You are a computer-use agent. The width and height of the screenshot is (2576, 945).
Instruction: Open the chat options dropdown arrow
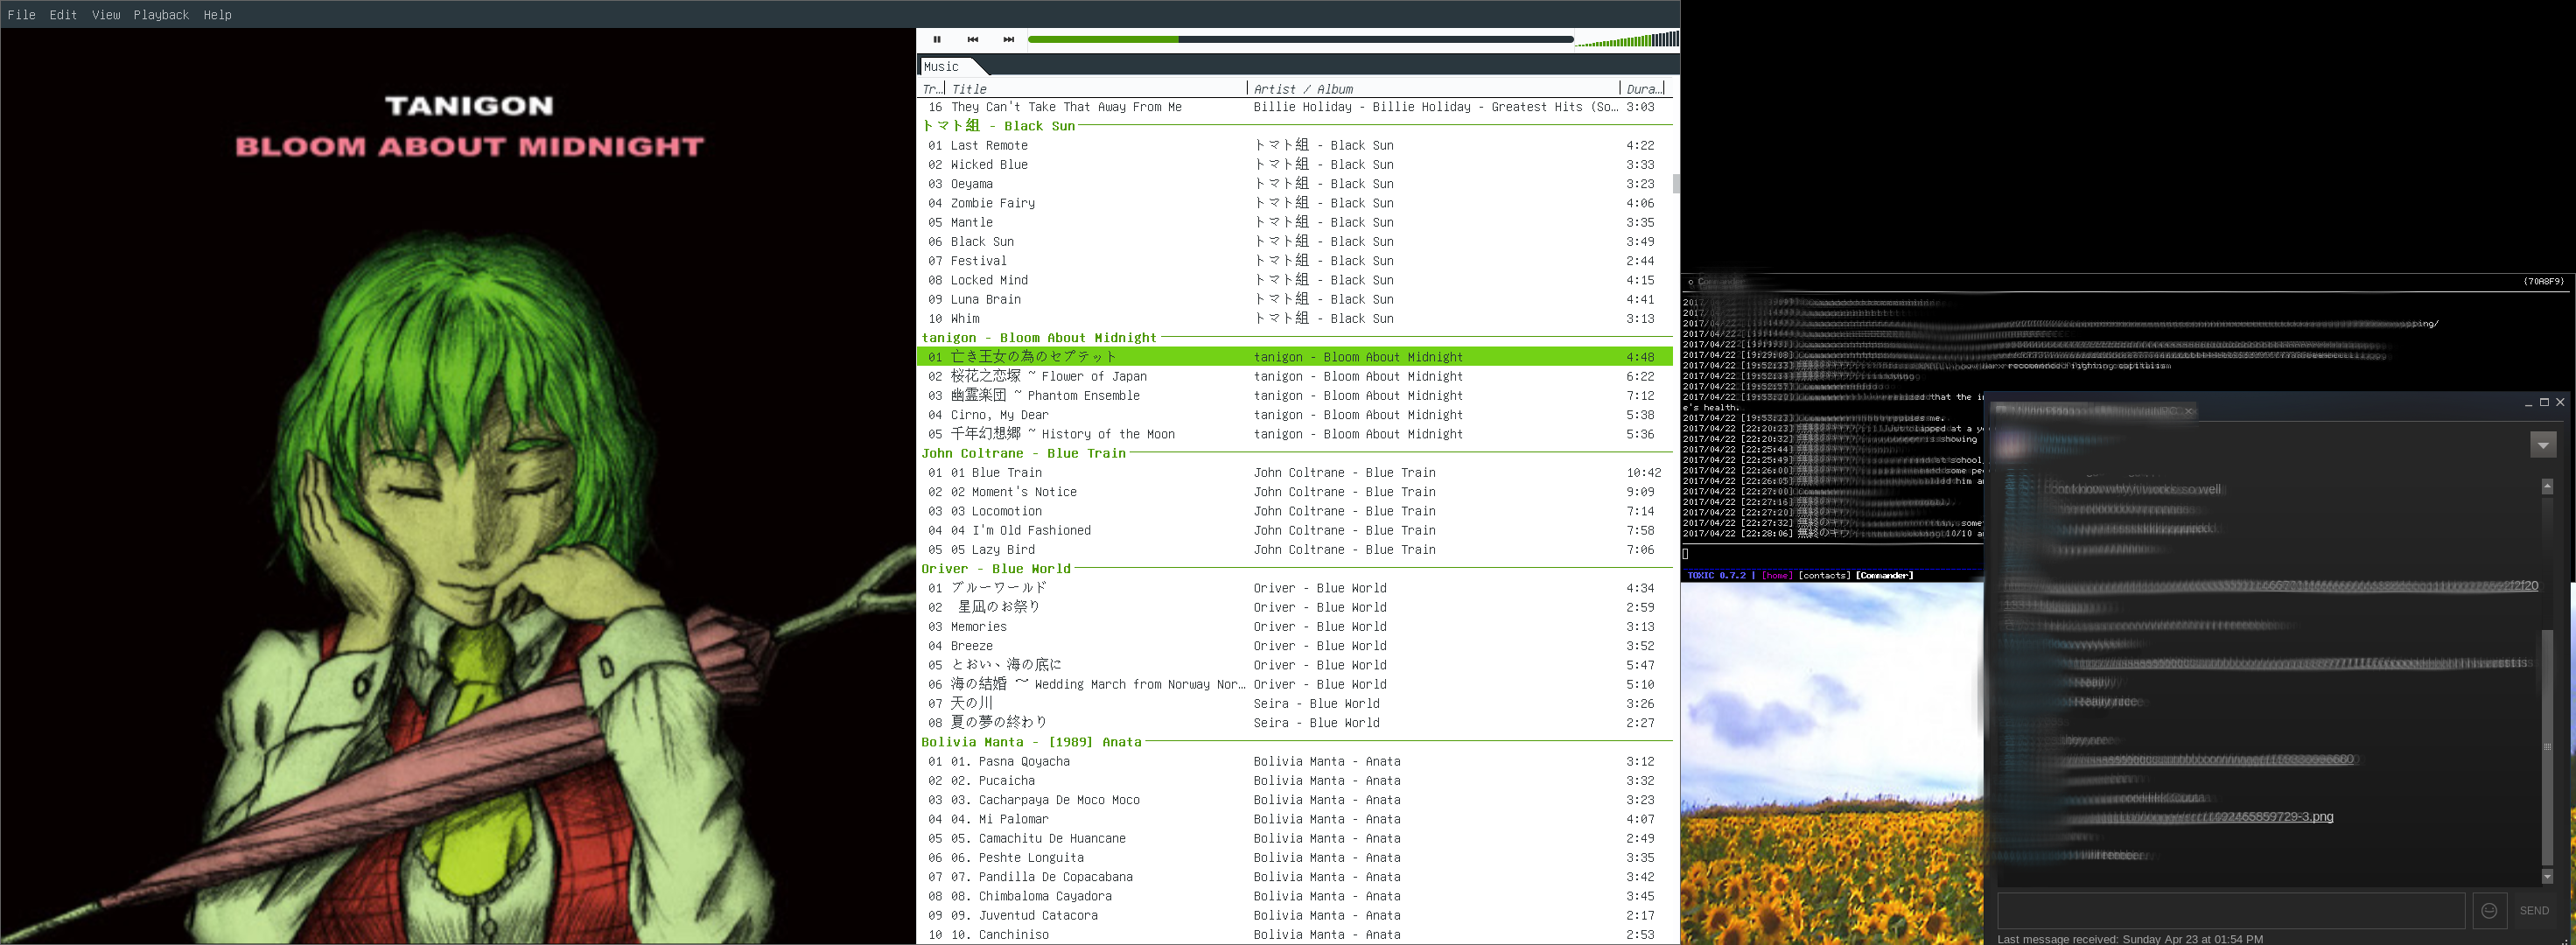[2543, 445]
